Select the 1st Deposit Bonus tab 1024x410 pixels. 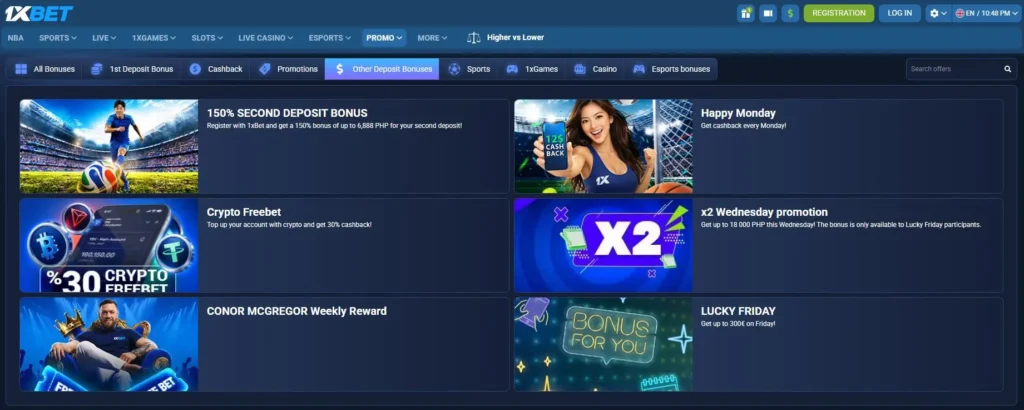[132, 69]
